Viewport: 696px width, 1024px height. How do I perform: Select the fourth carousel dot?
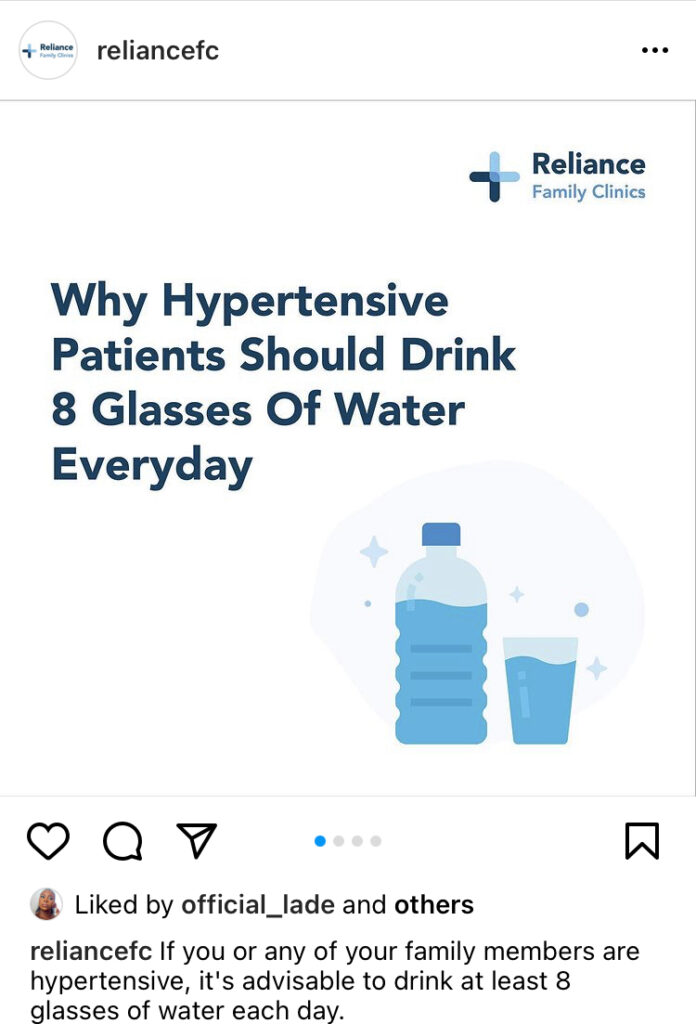pos(375,841)
